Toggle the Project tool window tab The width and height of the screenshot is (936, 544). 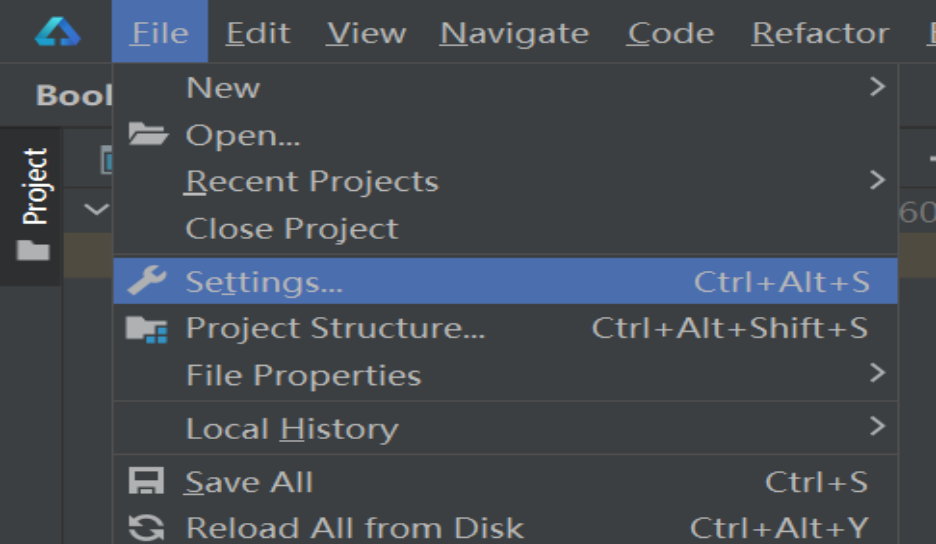34,186
